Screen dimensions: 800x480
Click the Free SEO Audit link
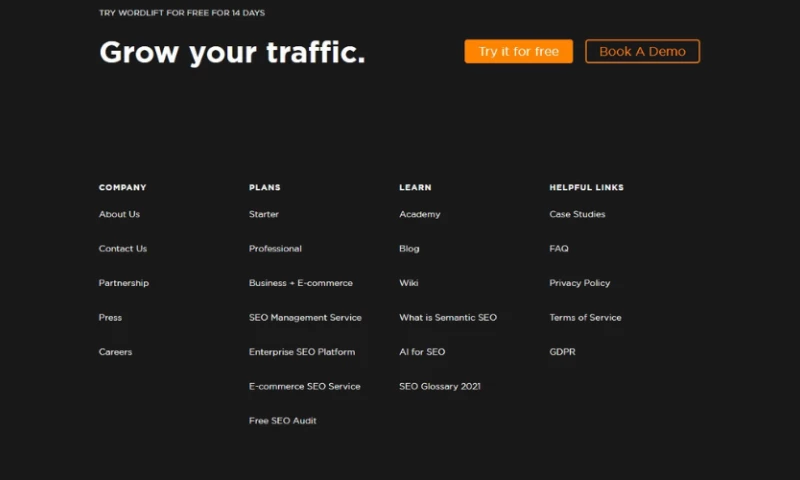point(282,421)
